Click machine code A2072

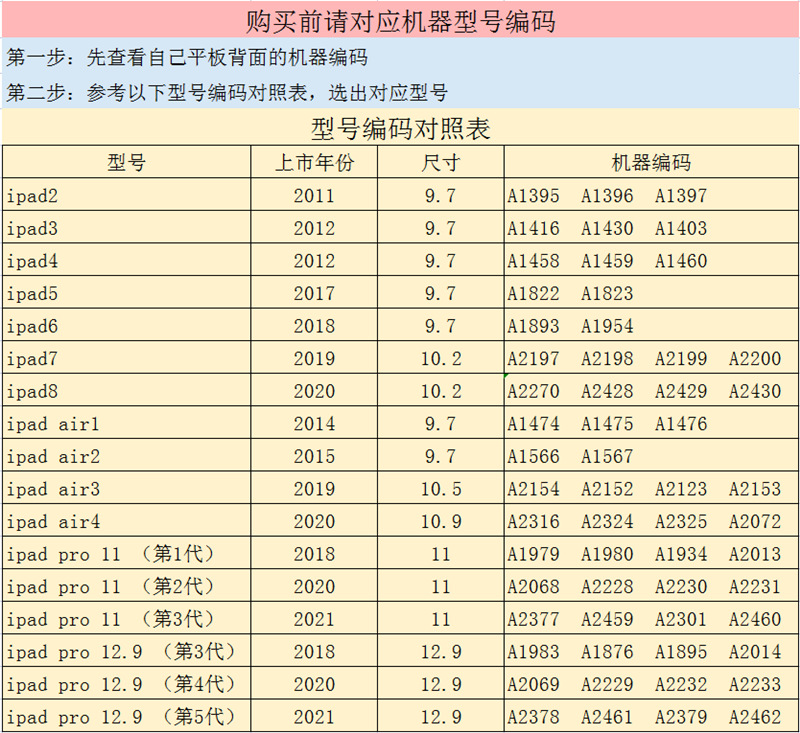pyautogui.click(x=755, y=522)
